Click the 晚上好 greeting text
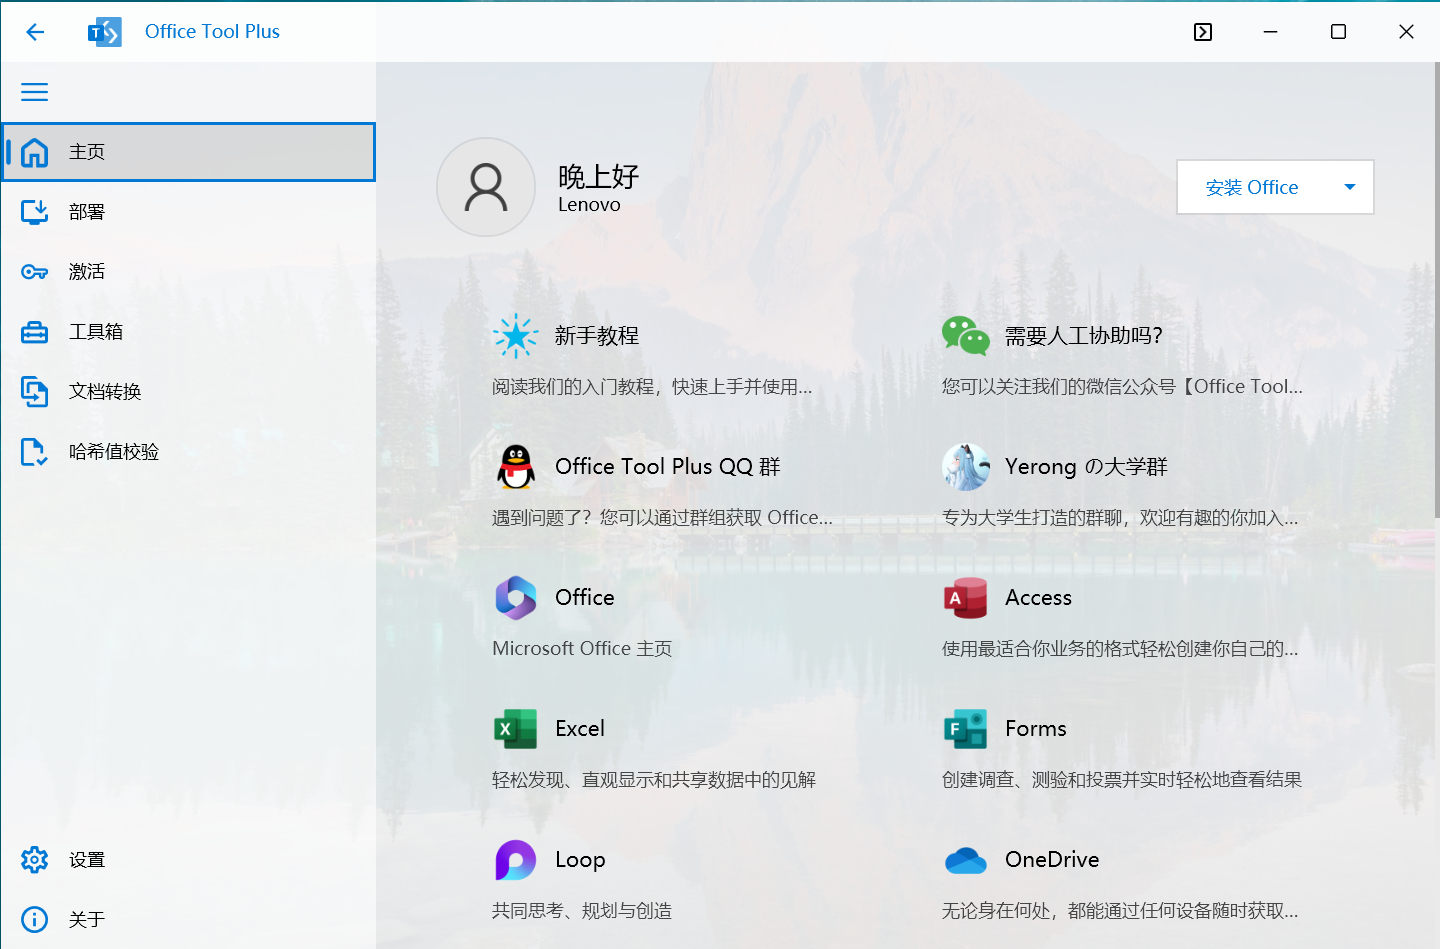This screenshot has width=1440, height=949. click(599, 177)
